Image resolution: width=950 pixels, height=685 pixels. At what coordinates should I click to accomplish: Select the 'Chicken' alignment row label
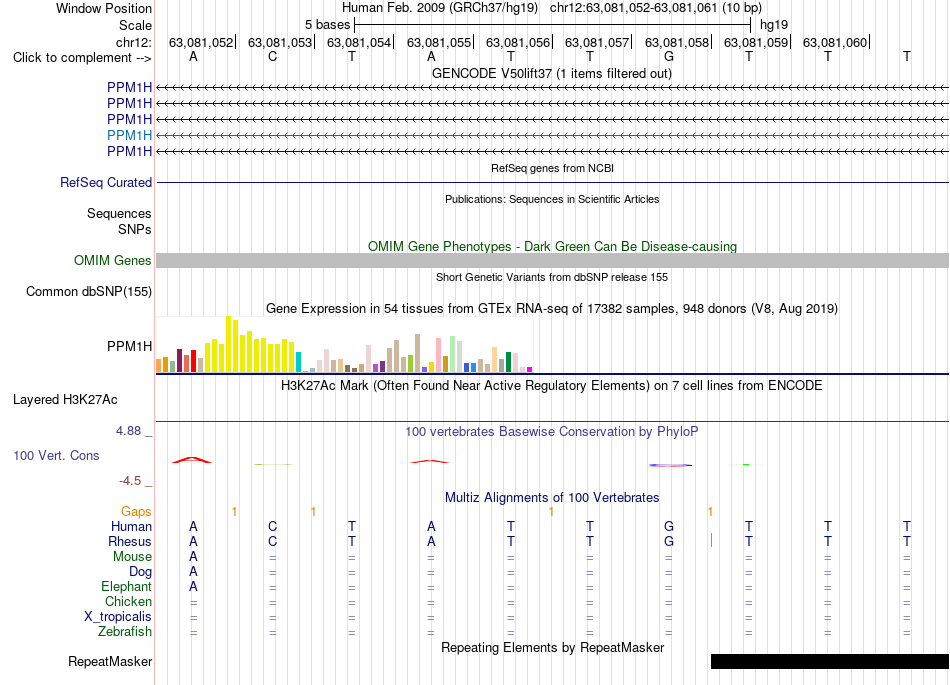click(128, 601)
